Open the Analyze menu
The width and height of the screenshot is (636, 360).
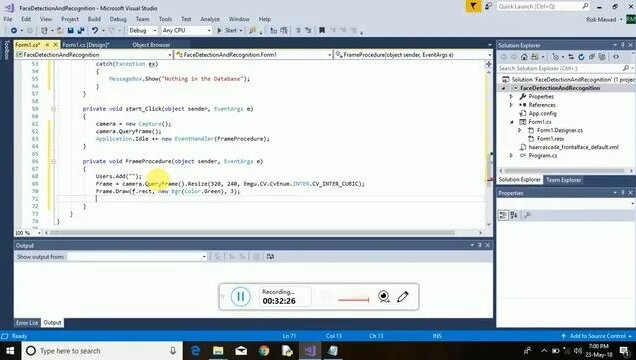(210, 19)
